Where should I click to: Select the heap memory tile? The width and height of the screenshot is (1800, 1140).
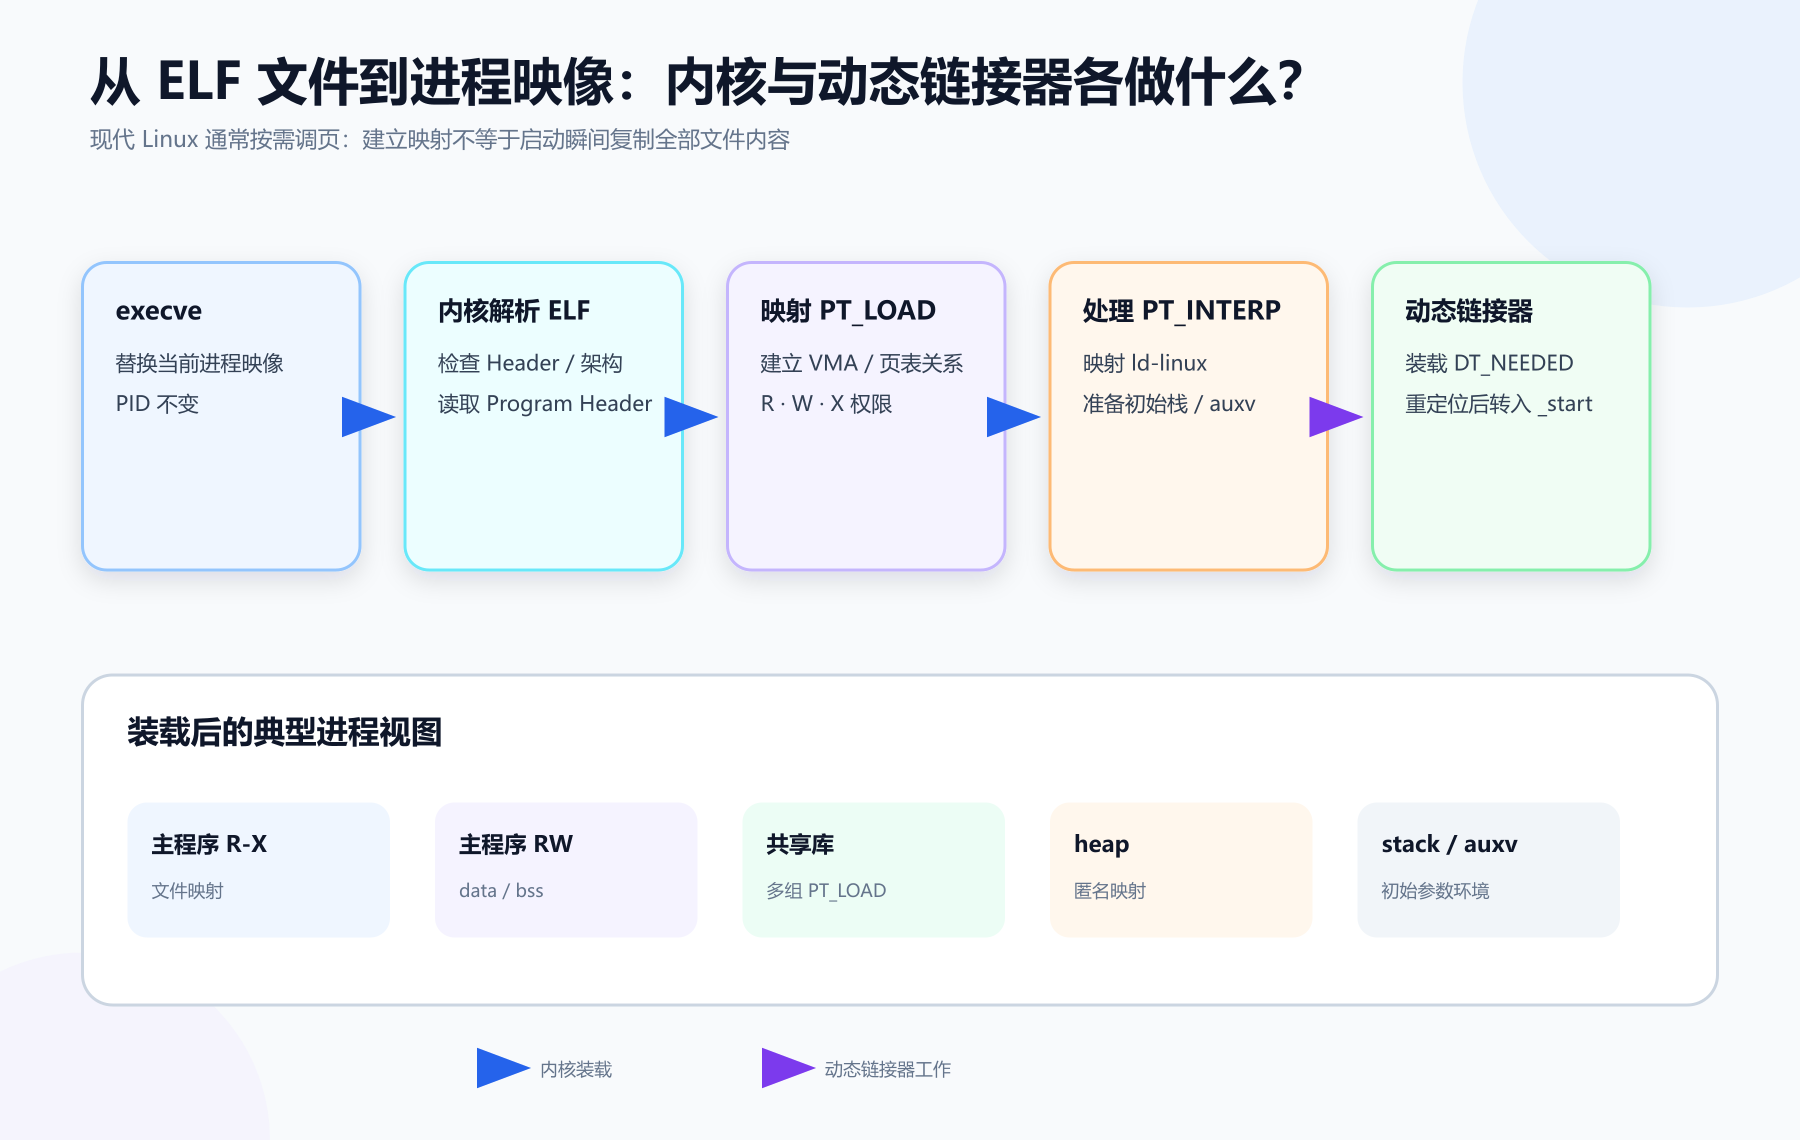coord(1181,869)
